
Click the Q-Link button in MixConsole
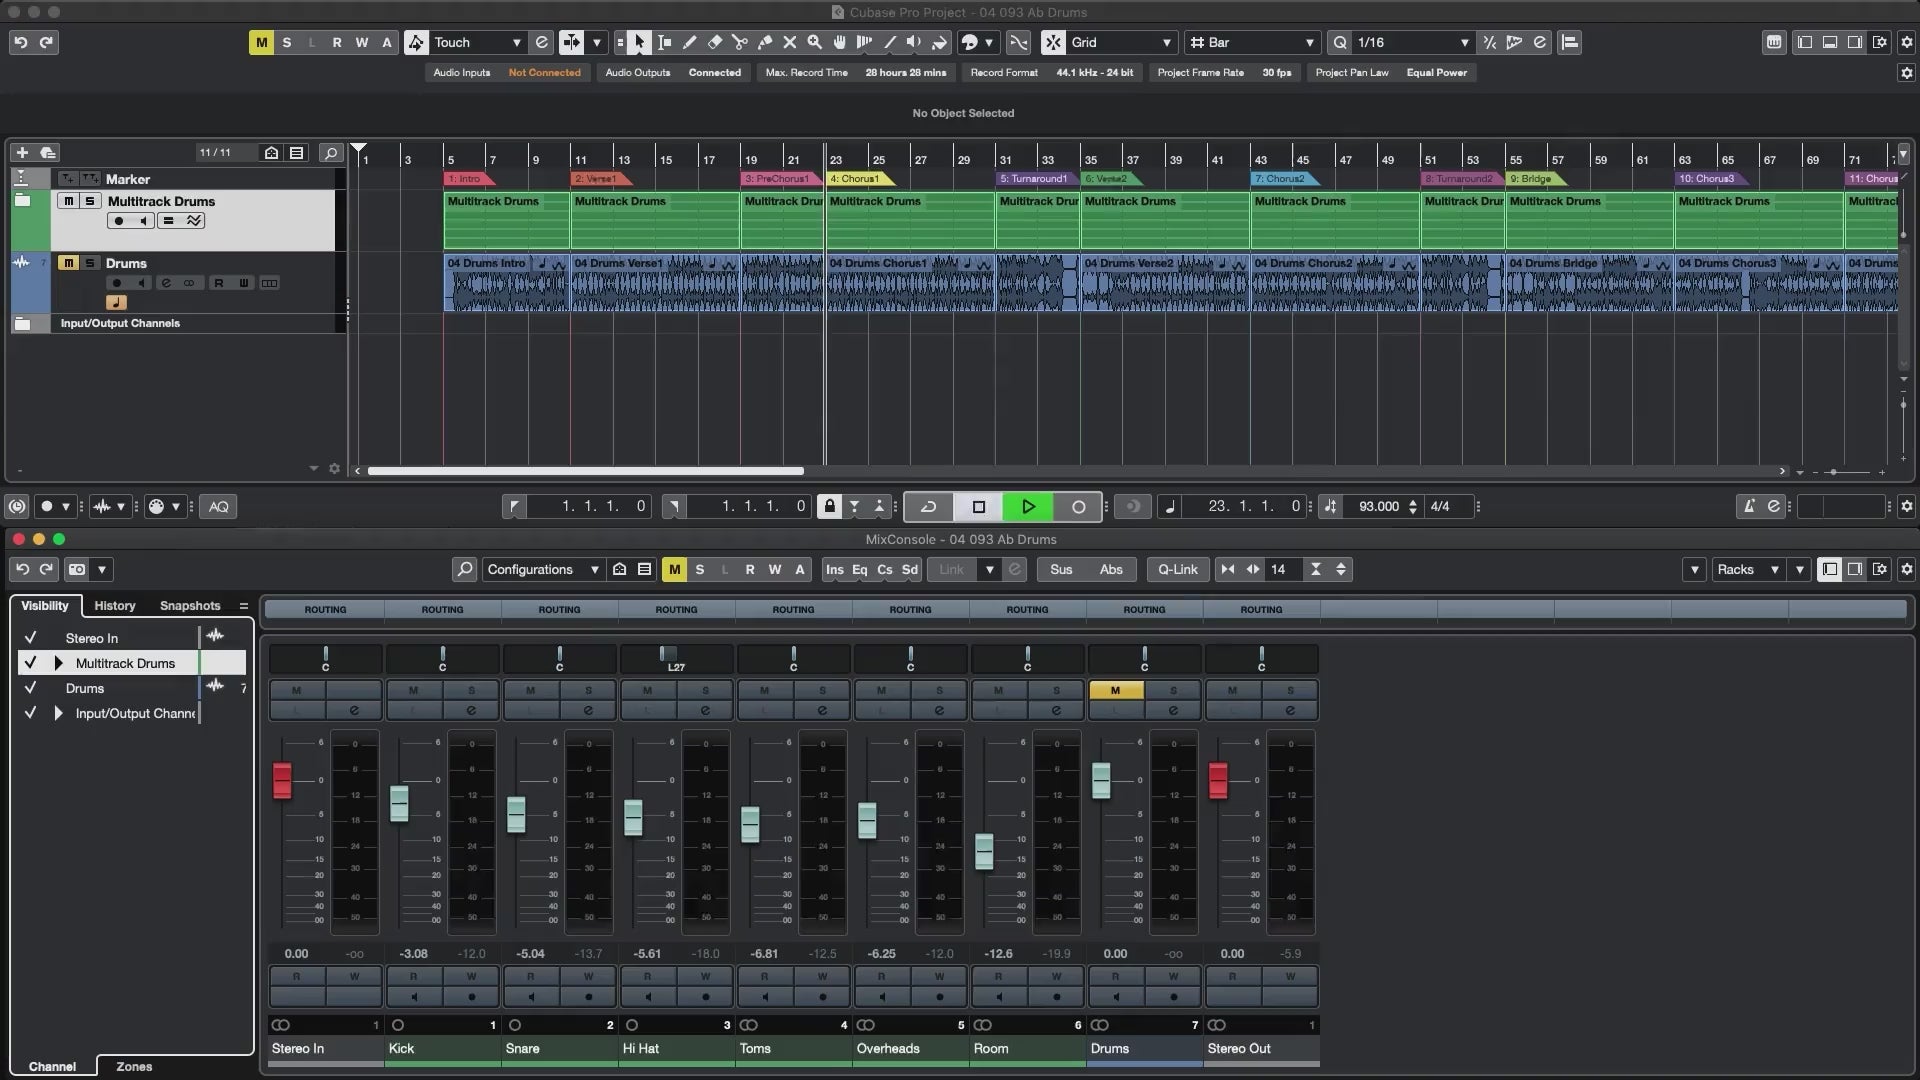(1177, 569)
